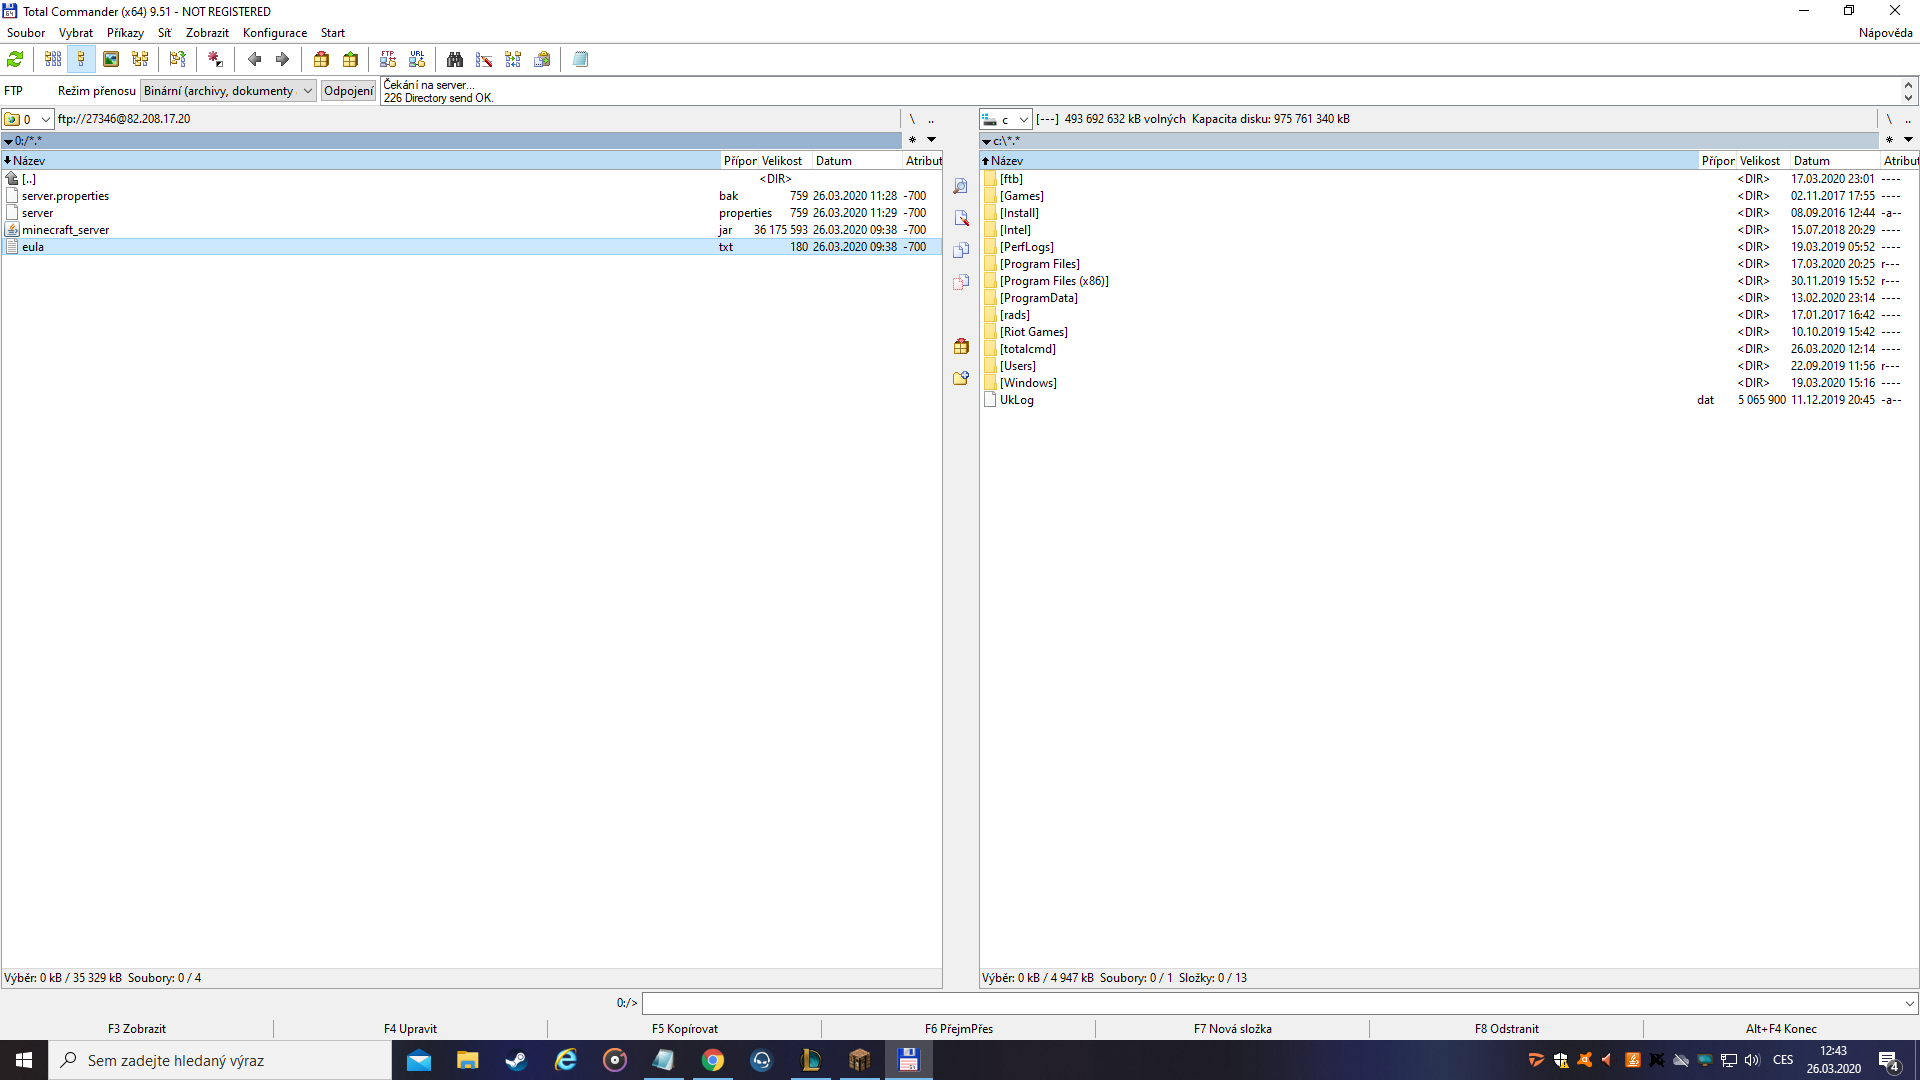Open the Nápověda help menu
This screenshot has height=1080, width=1920.
click(x=1885, y=33)
